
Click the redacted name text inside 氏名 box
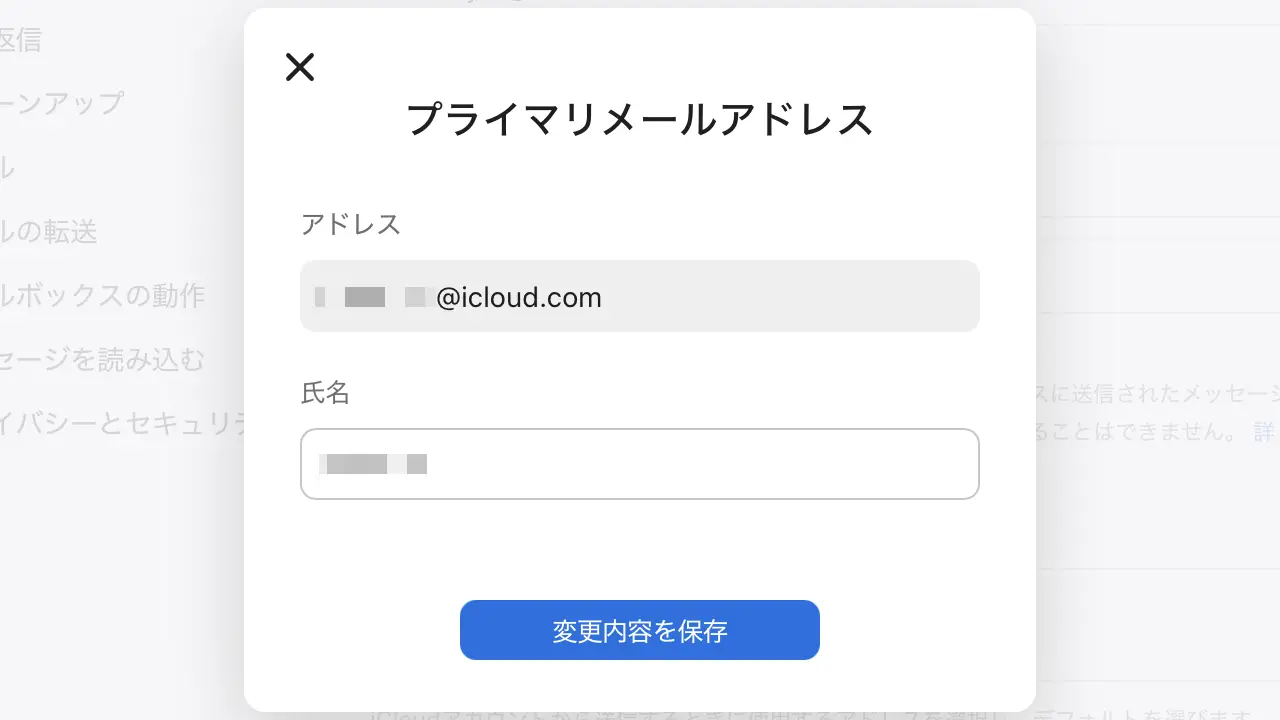tap(372, 463)
